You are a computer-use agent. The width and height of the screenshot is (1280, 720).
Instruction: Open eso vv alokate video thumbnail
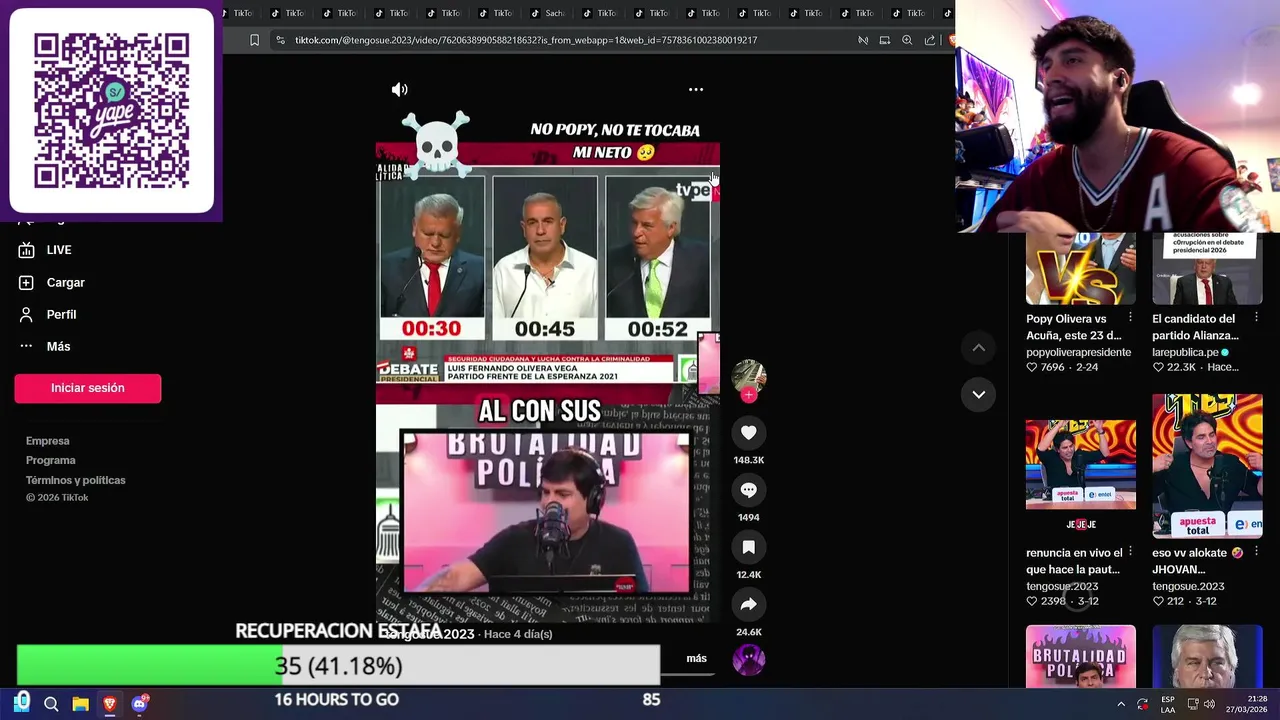coord(1207,465)
